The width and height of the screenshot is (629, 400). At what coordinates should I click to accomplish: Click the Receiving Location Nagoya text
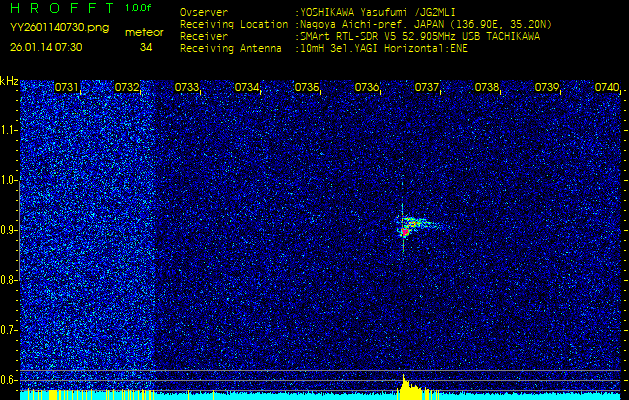point(400,24)
